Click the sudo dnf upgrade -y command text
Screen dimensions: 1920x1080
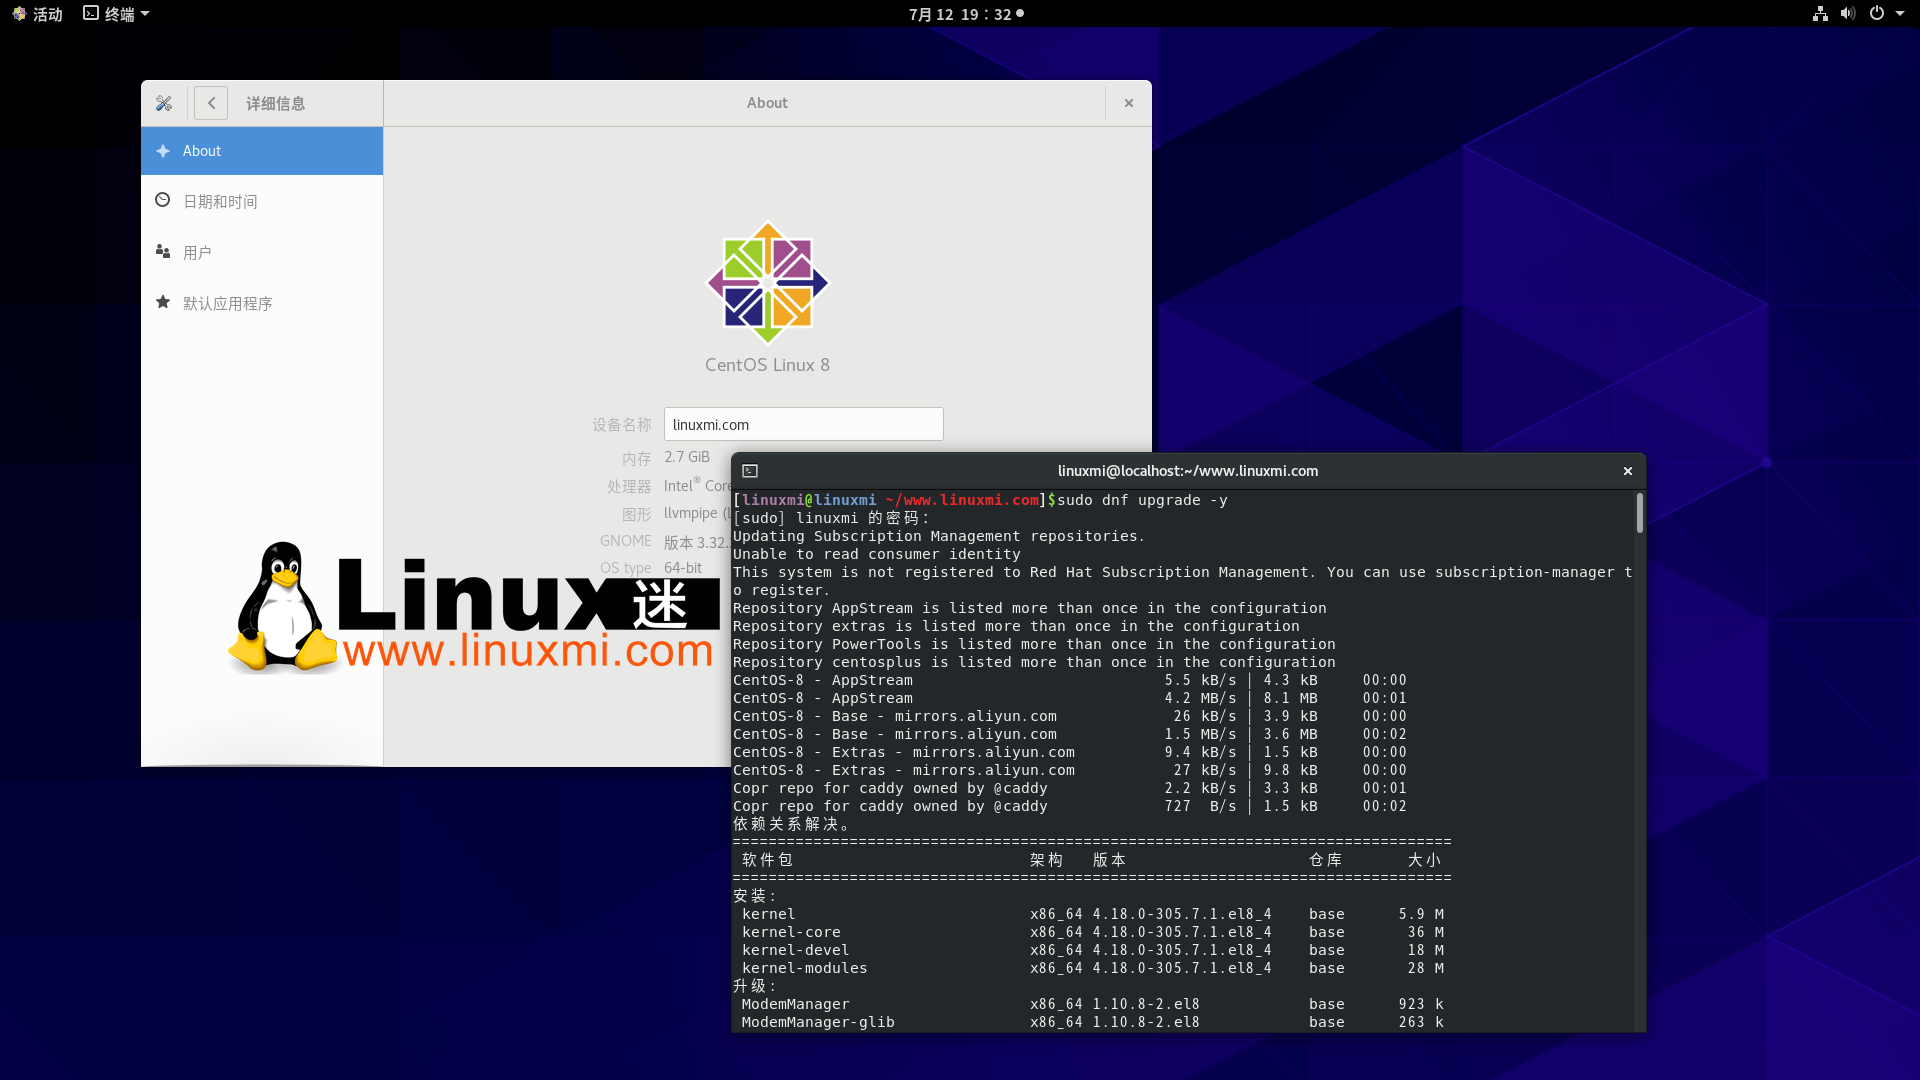(x=1142, y=500)
